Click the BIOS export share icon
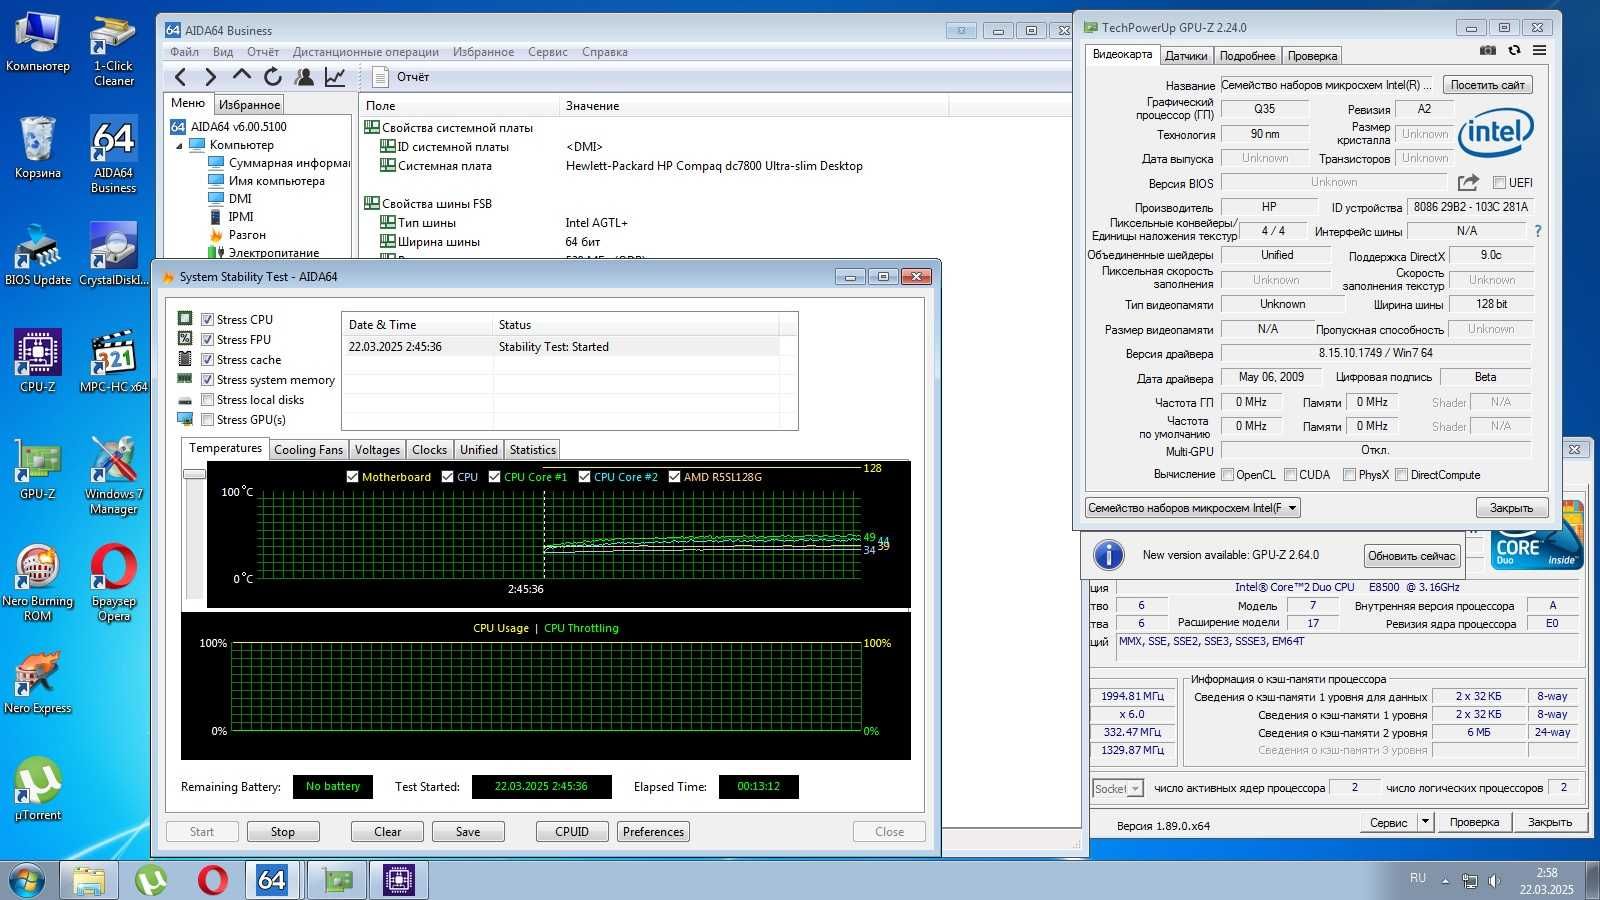 tap(1468, 182)
